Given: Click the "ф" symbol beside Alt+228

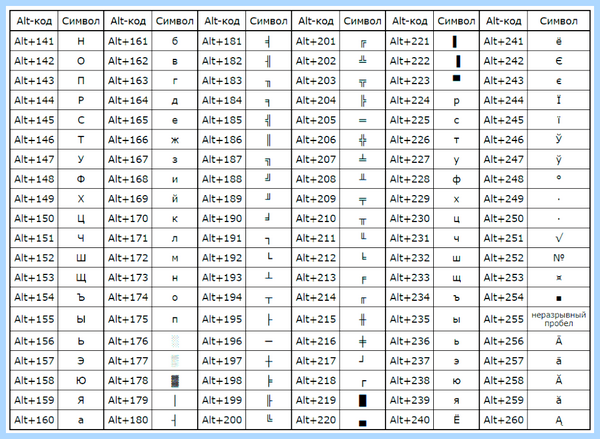Looking at the screenshot, I should tap(456, 179).
